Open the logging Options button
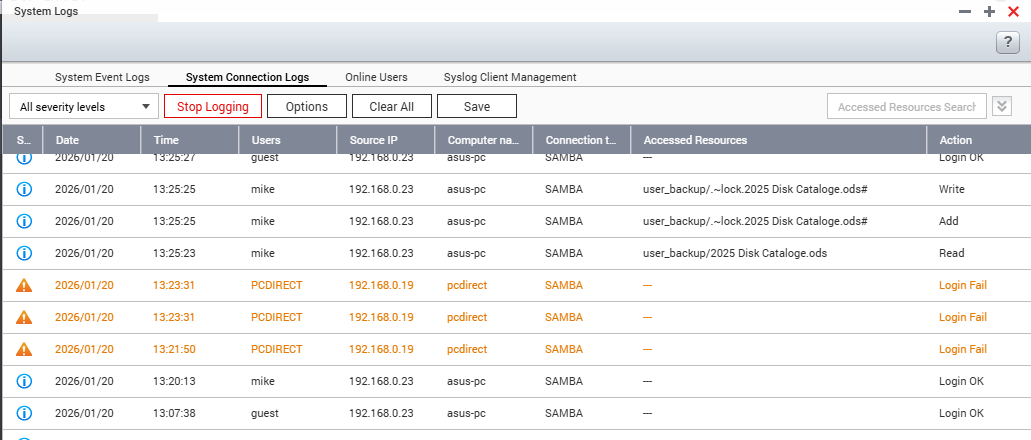The image size is (1031, 440). click(306, 107)
